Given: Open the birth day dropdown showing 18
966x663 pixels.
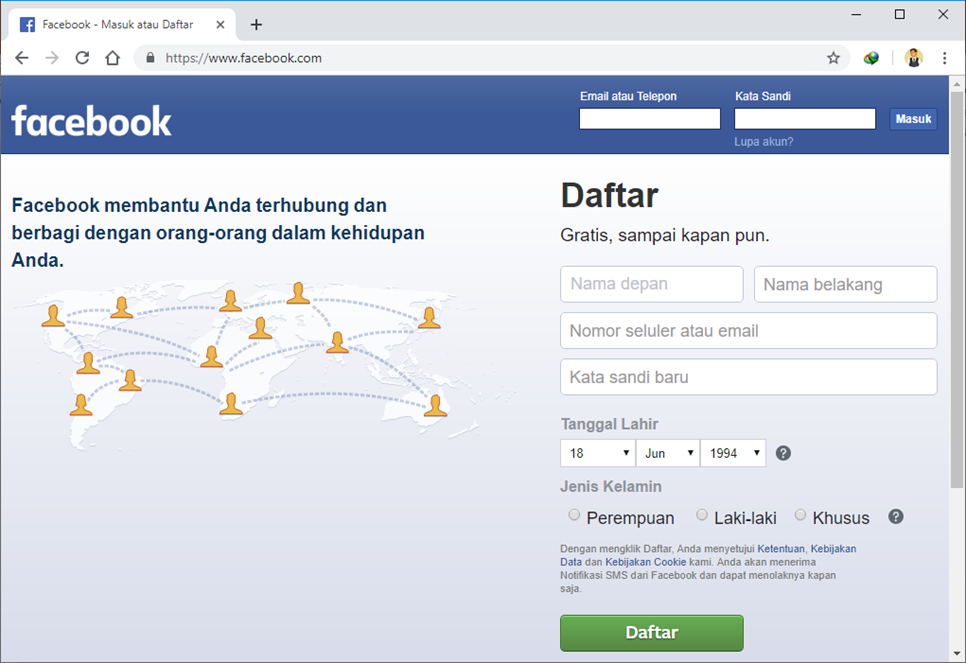Looking at the screenshot, I should click(x=597, y=453).
